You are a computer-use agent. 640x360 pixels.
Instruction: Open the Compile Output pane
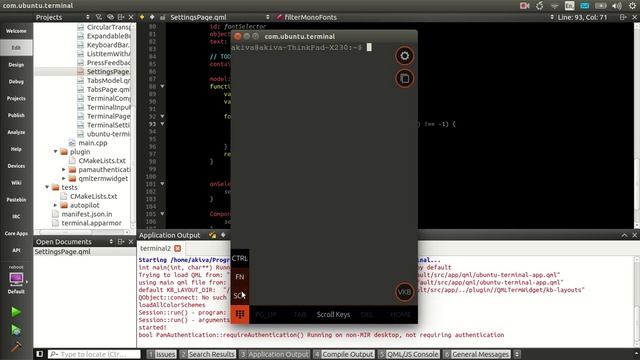344,354
